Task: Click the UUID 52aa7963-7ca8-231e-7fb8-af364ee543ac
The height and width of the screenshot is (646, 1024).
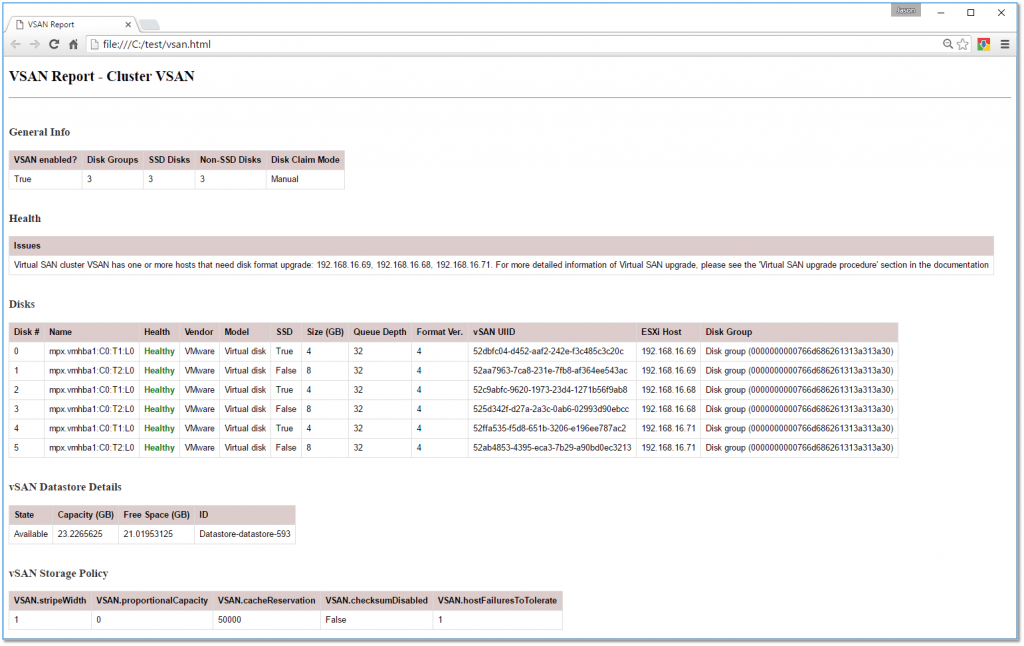Action: coord(551,371)
